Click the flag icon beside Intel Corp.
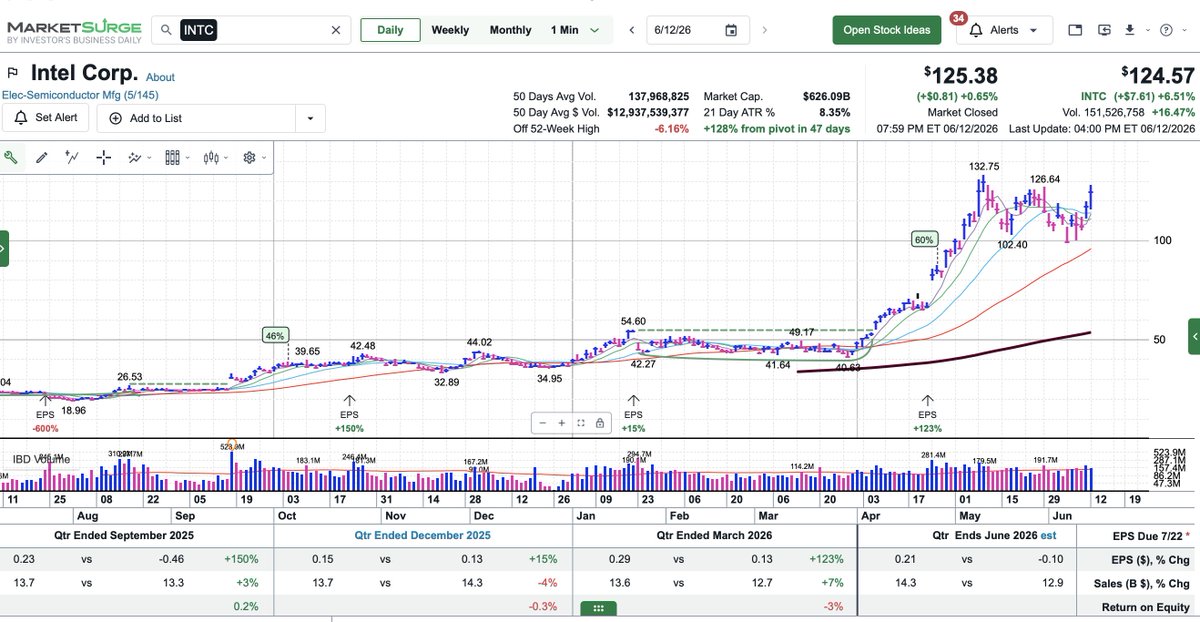This screenshot has height=622, width=1200. [x=13, y=73]
